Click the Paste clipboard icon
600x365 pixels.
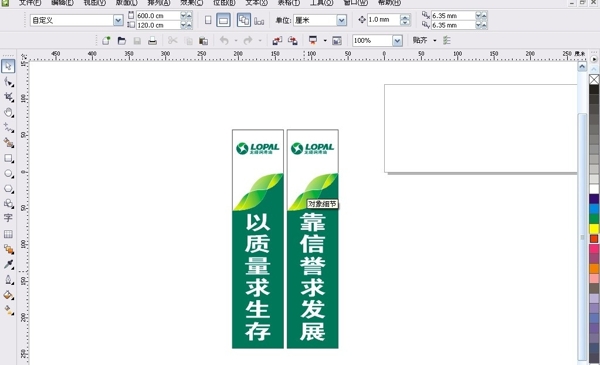tap(204, 41)
